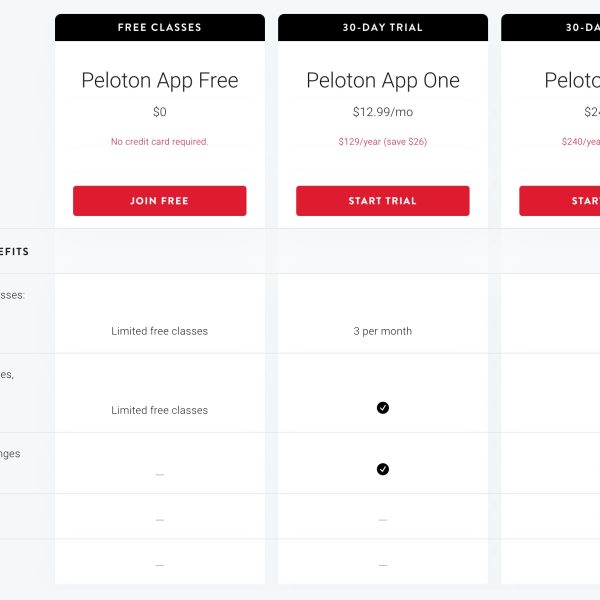Click the partially visible red button at right edge
The image size is (600, 600).
560,201
